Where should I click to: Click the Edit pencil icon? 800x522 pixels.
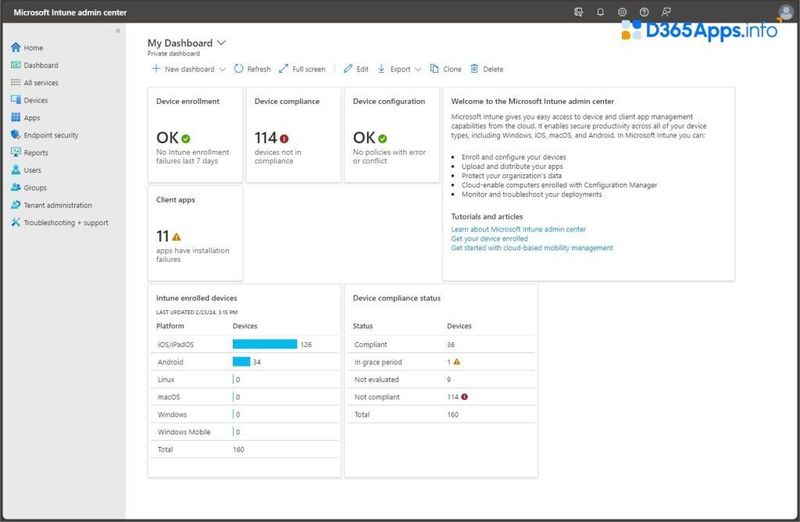(x=348, y=69)
